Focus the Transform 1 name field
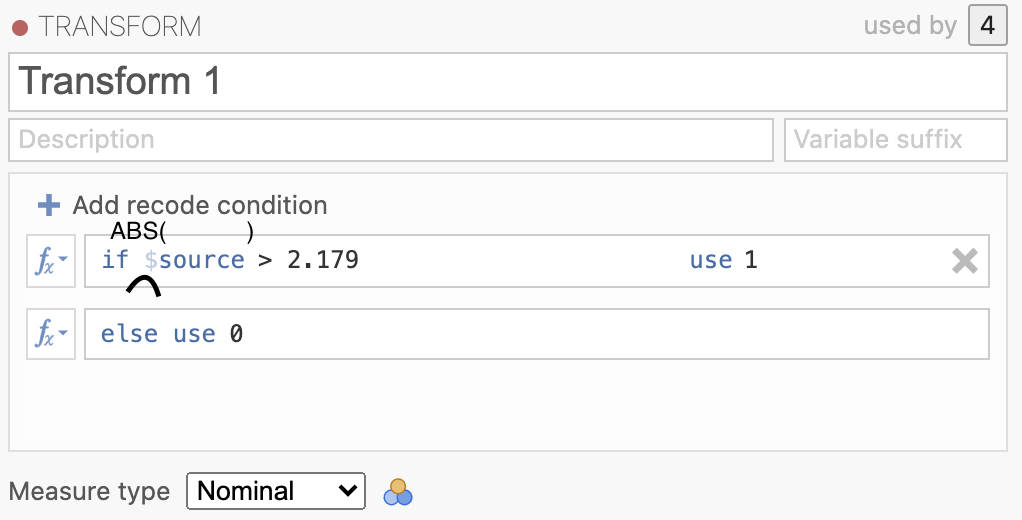Viewport: 1022px width, 520px height. tap(508, 82)
